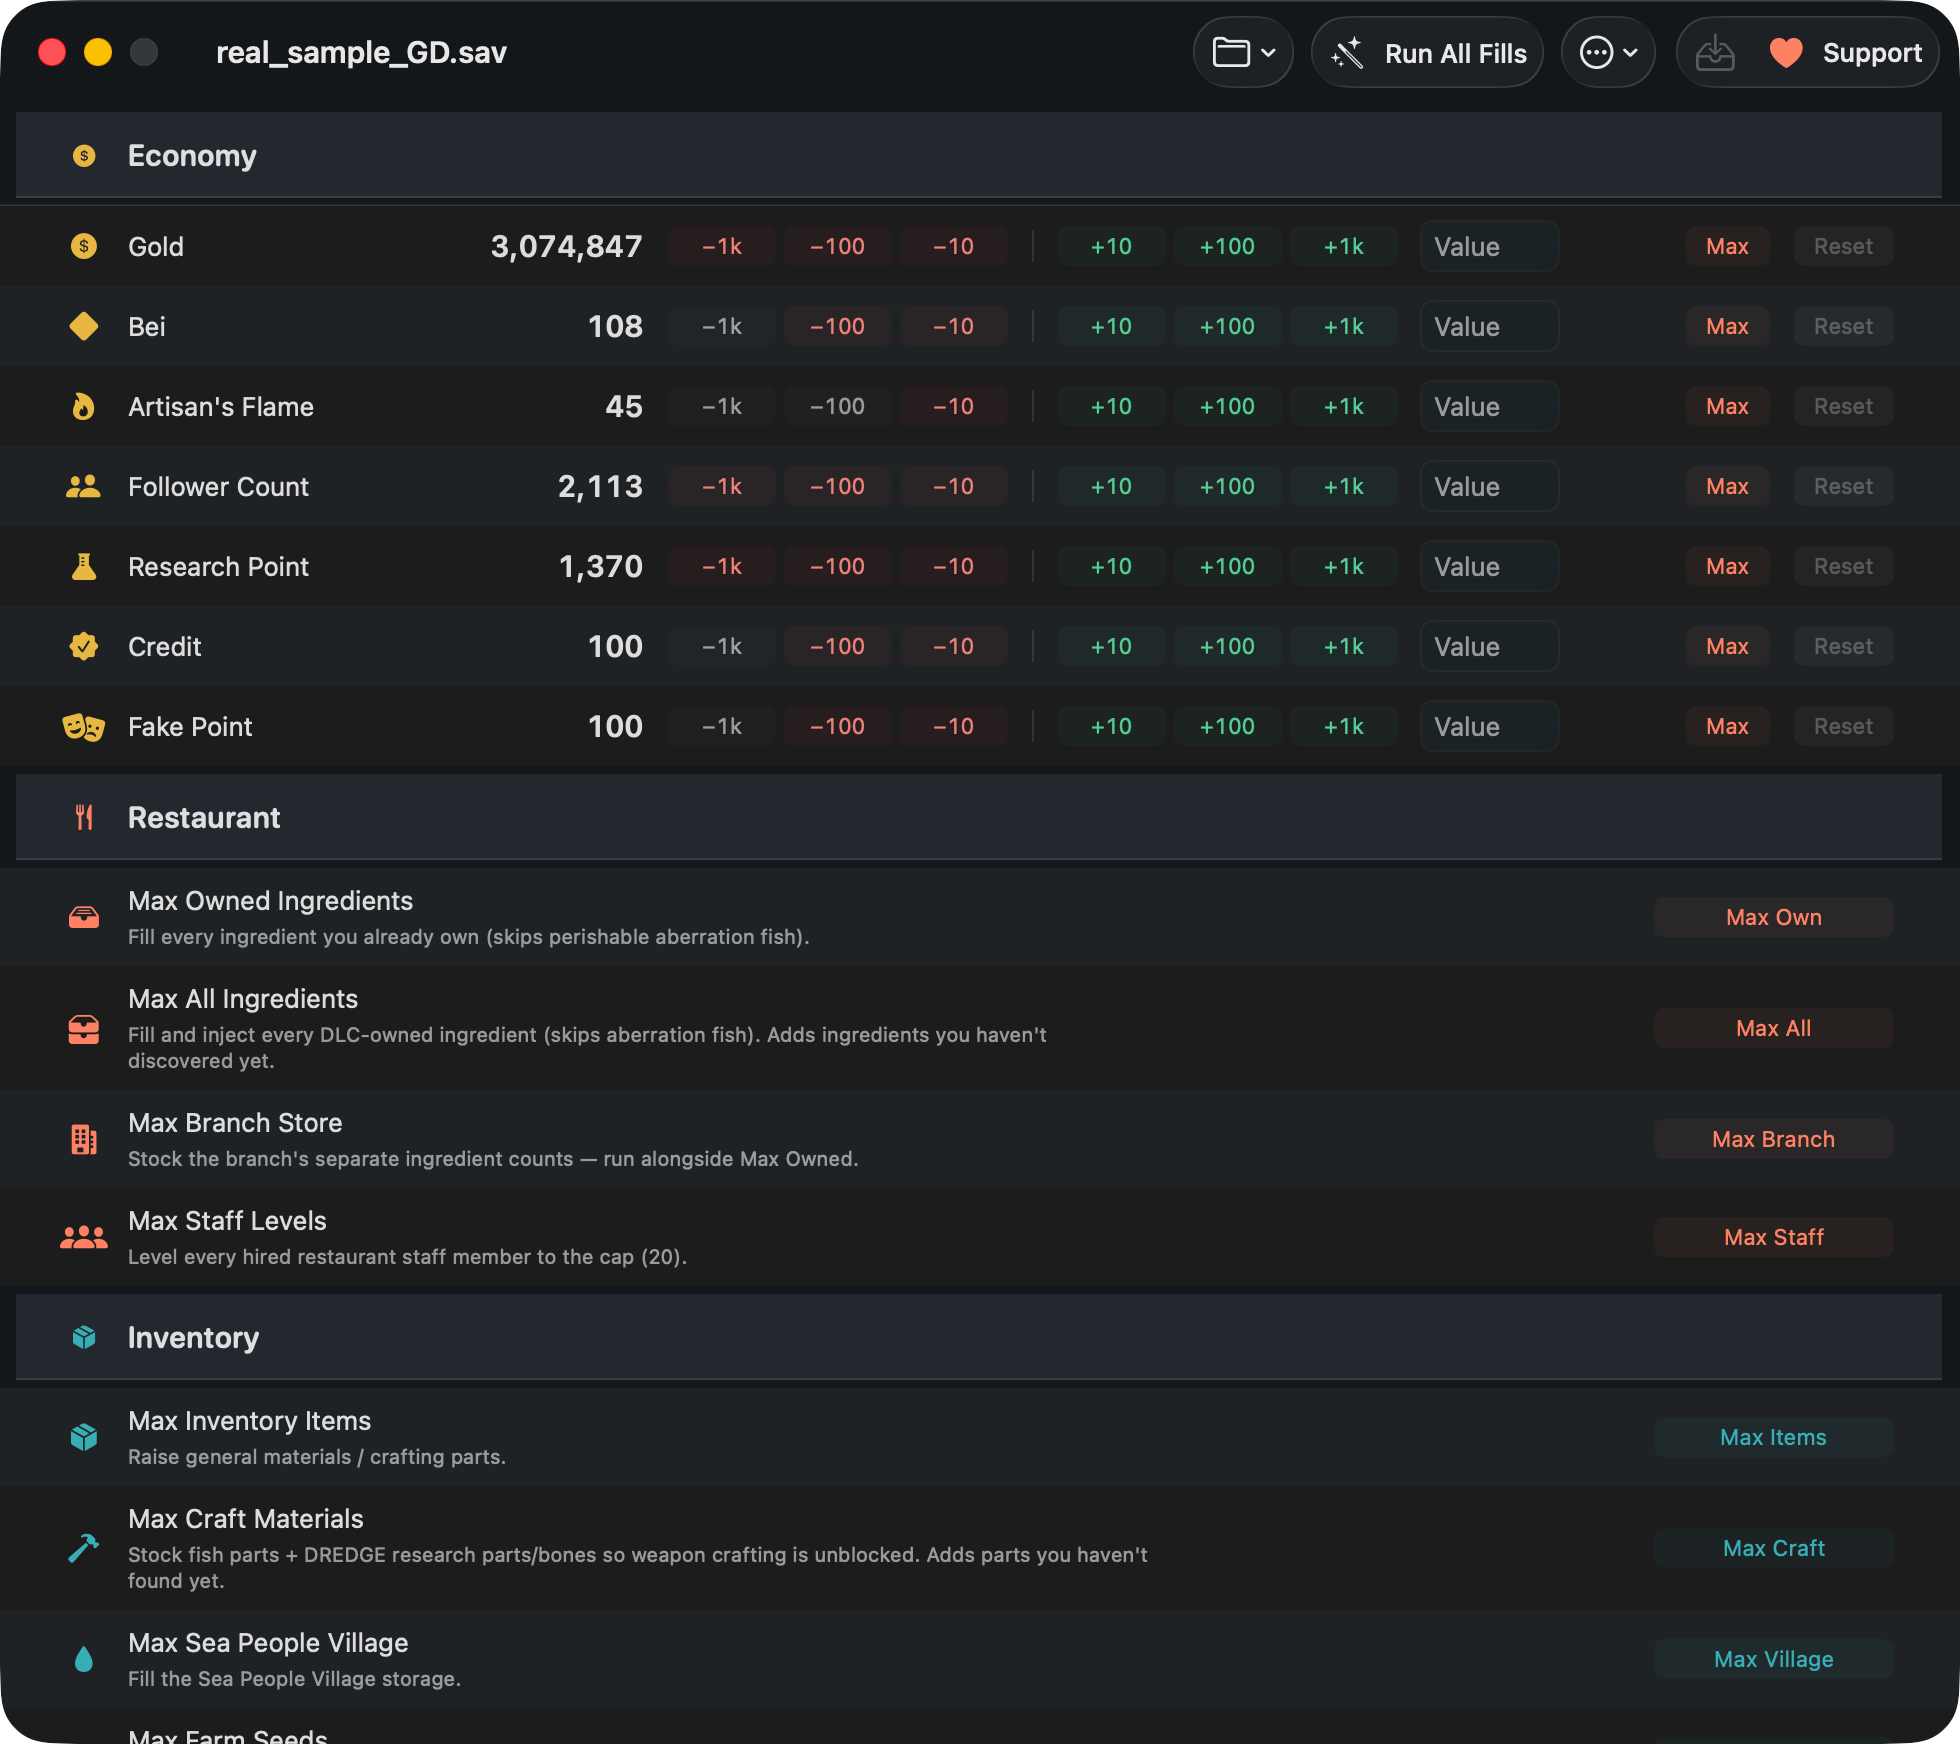
Task: Set Fake Point to Max
Action: (x=1727, y=726)
